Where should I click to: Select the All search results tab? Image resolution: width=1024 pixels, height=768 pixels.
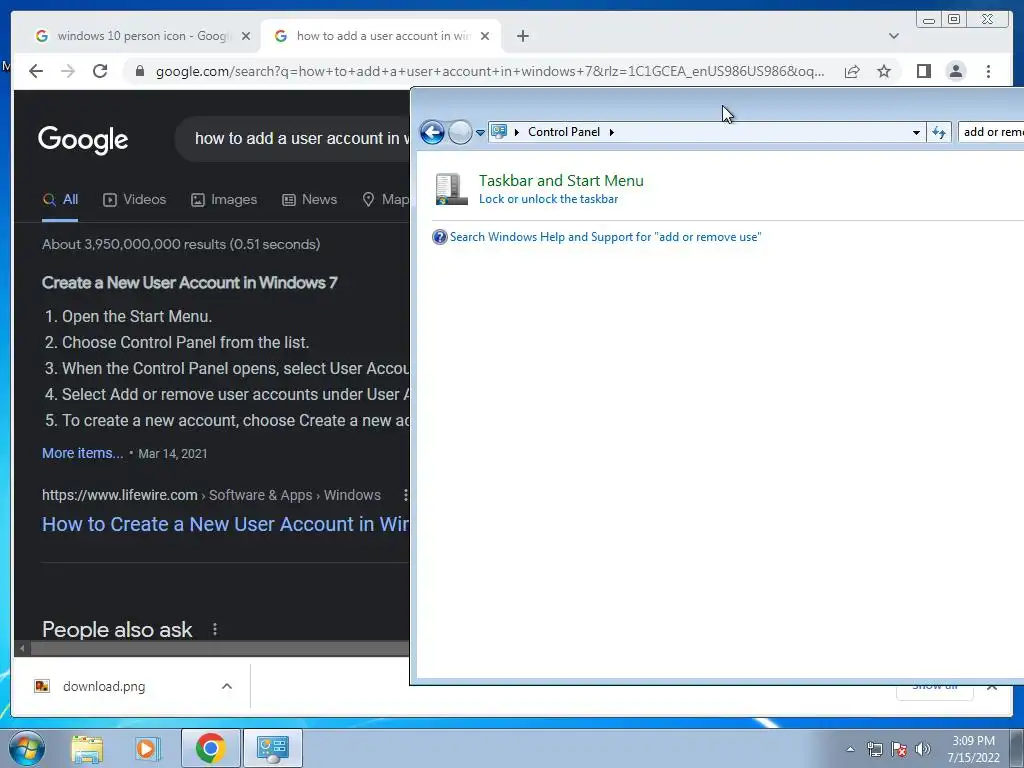(x=60, y=200)
